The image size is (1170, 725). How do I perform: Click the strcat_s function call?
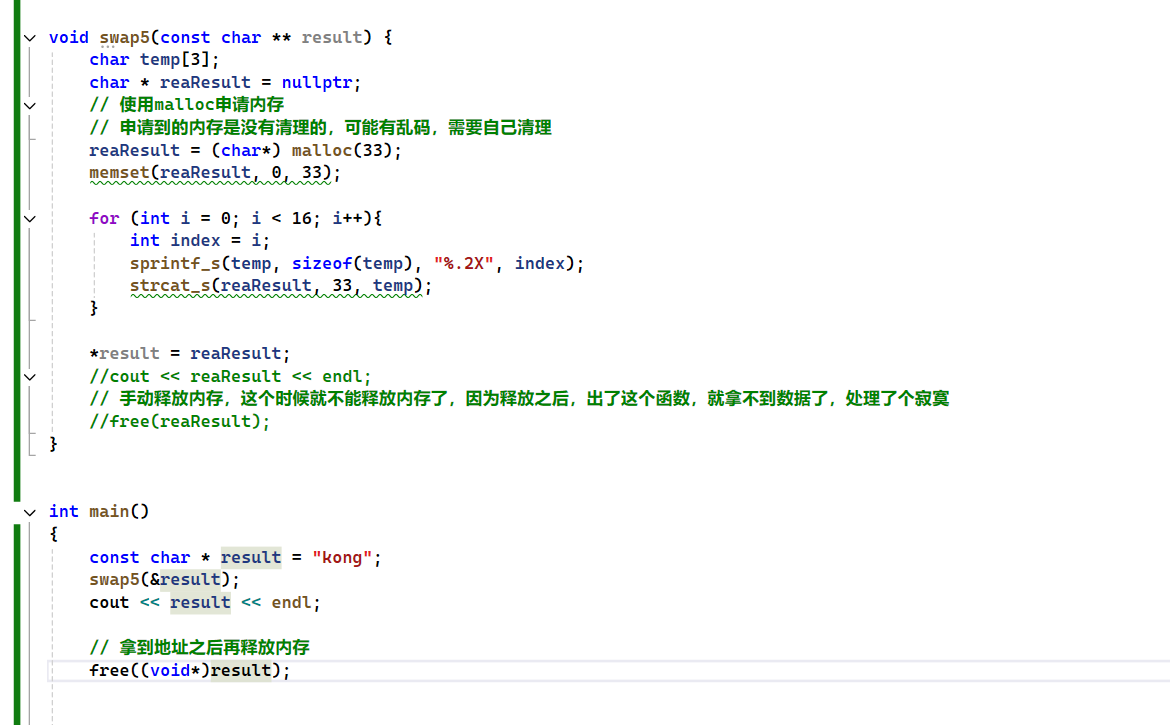pos(169,286)
